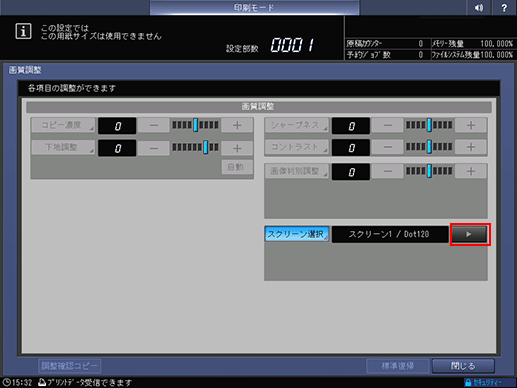This screenshot has width=517, height=388.
Task: Increase コントラスト with the plus button
Action: click(471, 147)
